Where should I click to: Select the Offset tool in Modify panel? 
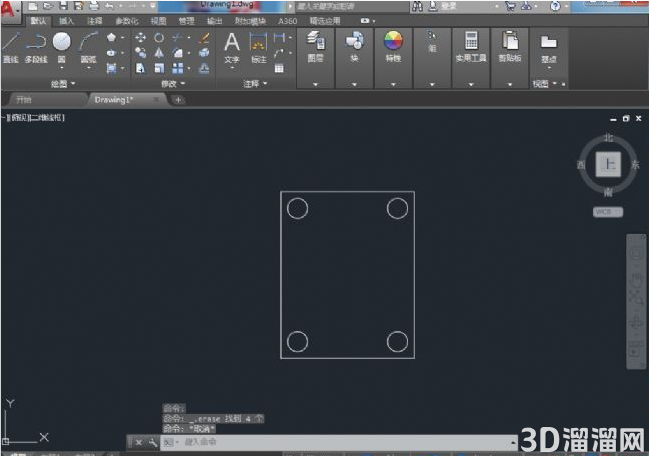point(204,68)
